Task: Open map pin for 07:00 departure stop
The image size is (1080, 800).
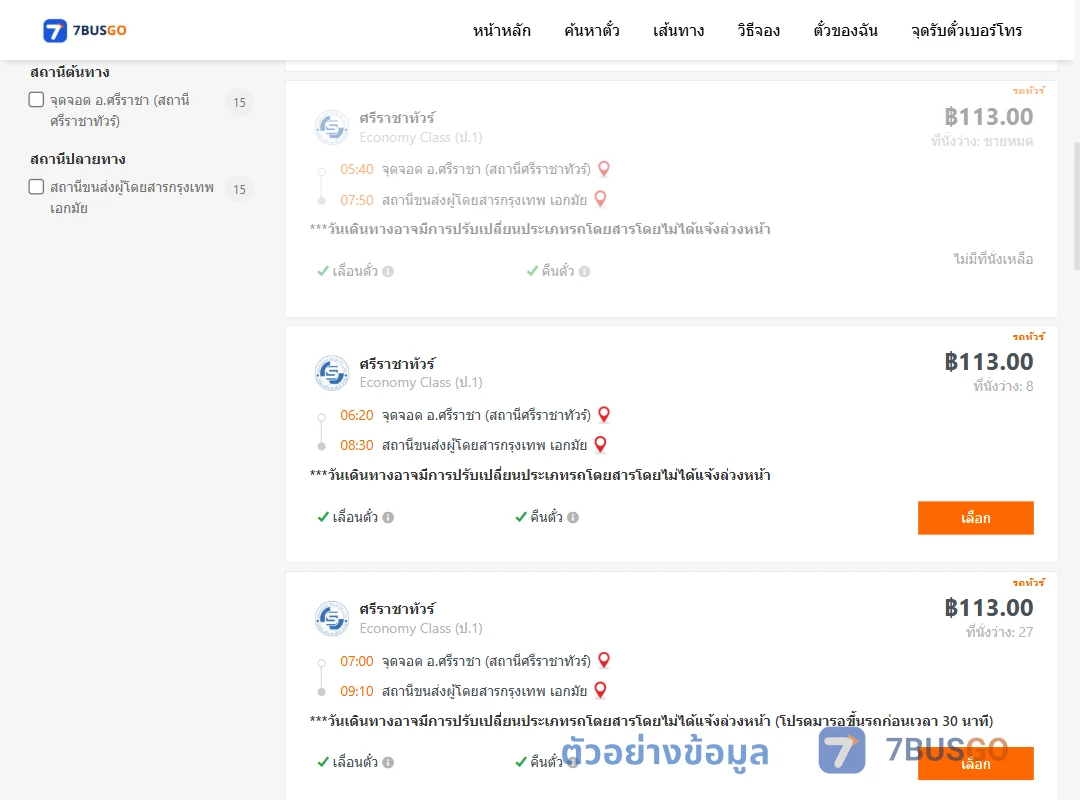Action: (604, 660)
